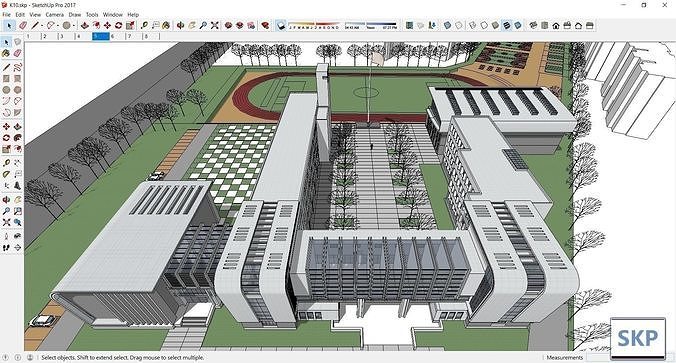Enable Shaded With Textures style
Image resolution: width=676 pixels, height=363 pixels.
coord(507,26)
